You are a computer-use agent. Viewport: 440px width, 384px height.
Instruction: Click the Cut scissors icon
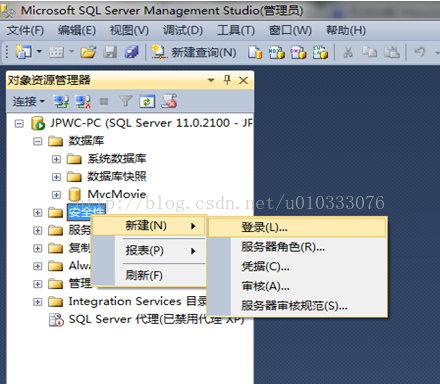[x=348, y=52]
